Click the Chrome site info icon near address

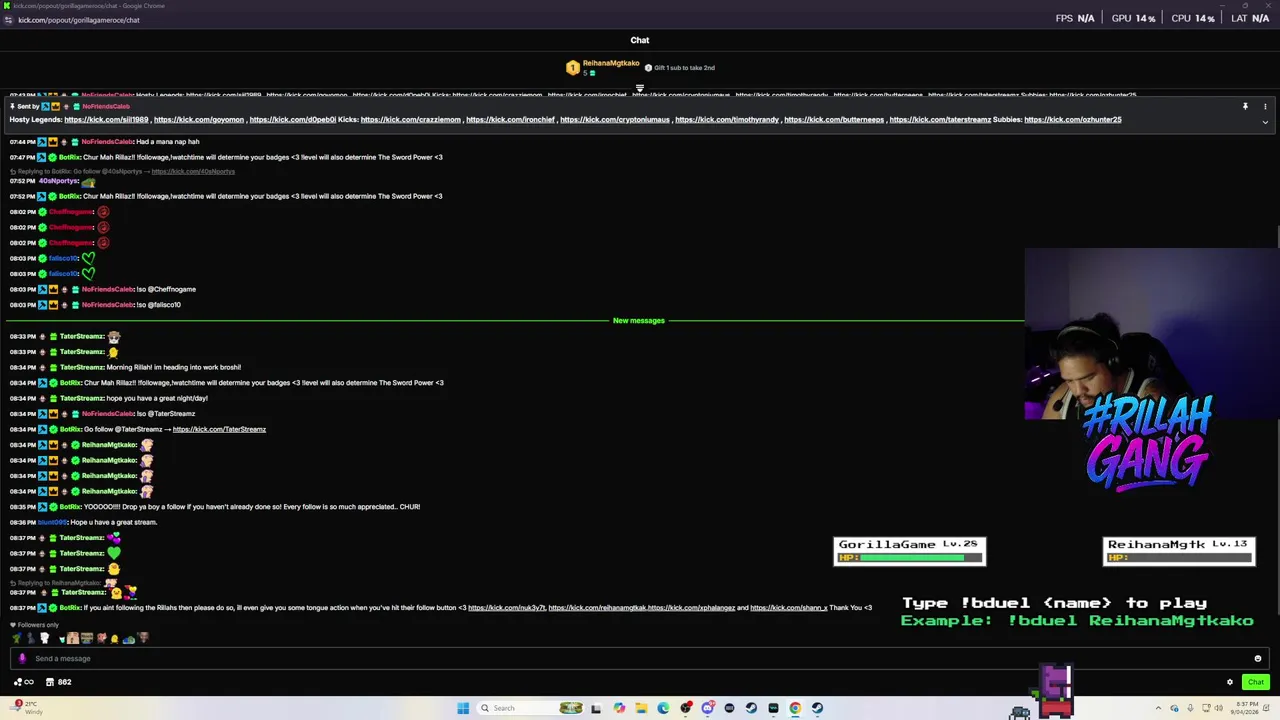coord(9,20)
